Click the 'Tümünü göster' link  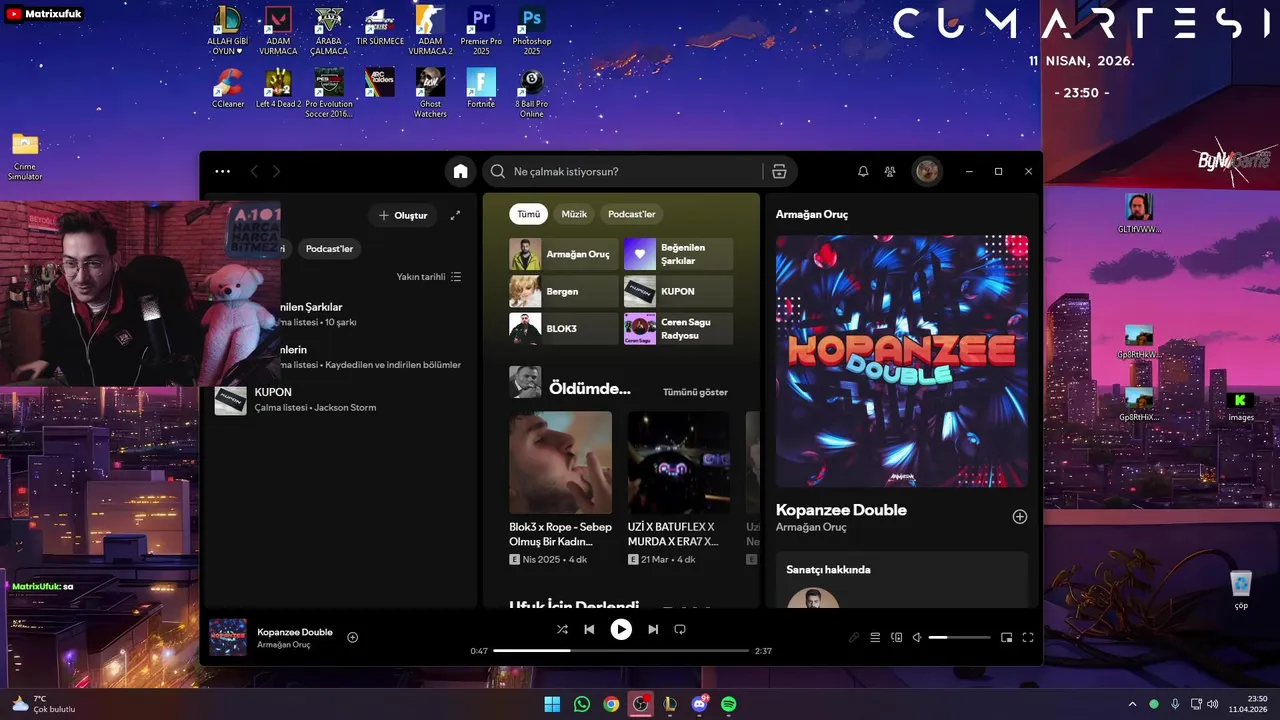coord(695,392)
